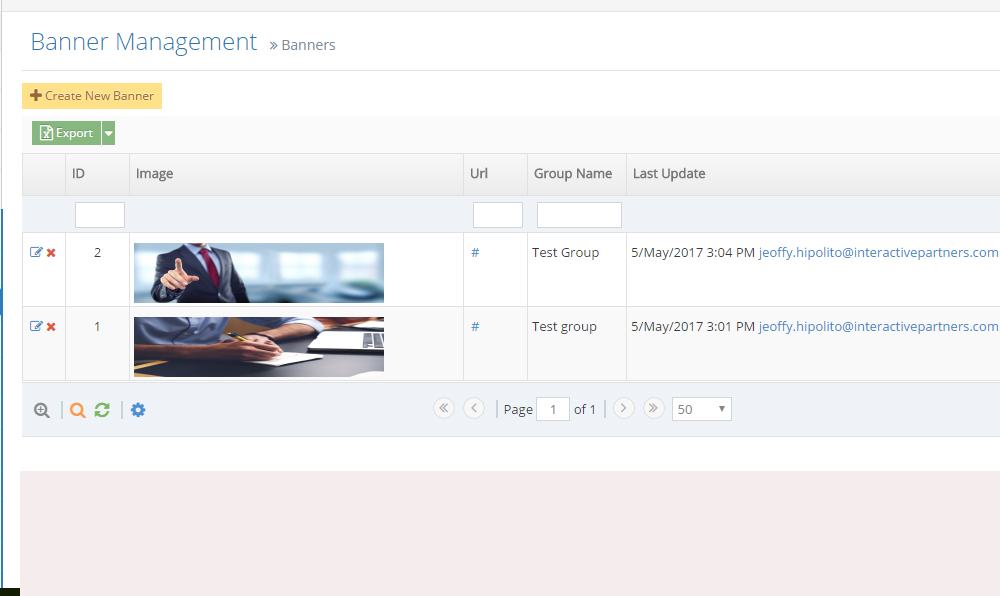Go to the next page of results
Viewport: 1000px width, 596px height.
point(624,408)
